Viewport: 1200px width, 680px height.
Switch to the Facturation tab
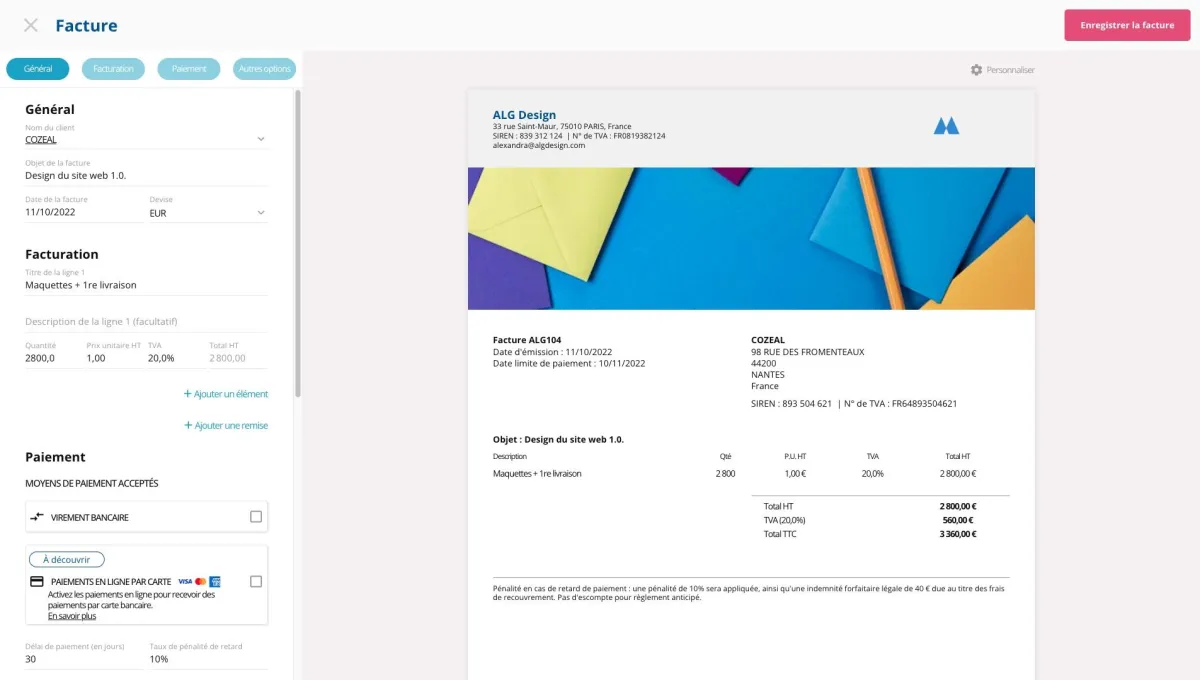[x=113, y=69]
